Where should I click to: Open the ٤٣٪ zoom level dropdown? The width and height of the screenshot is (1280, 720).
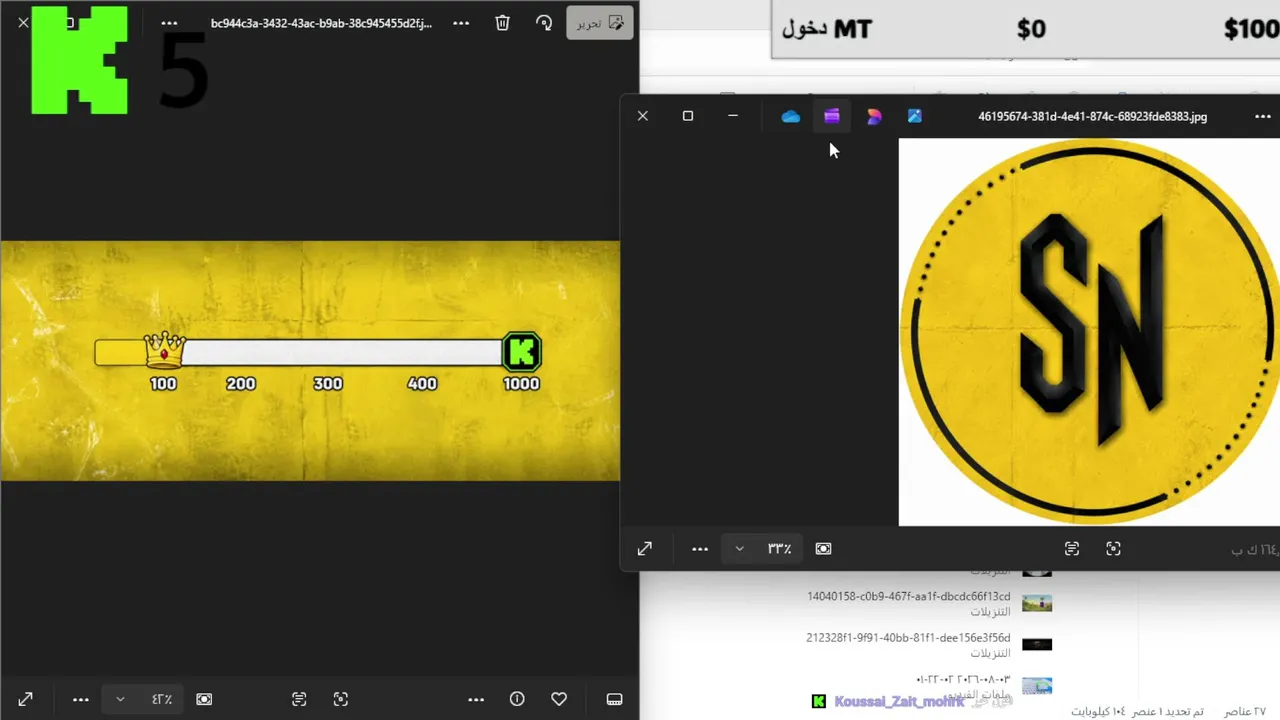click(x=120, y=699)
